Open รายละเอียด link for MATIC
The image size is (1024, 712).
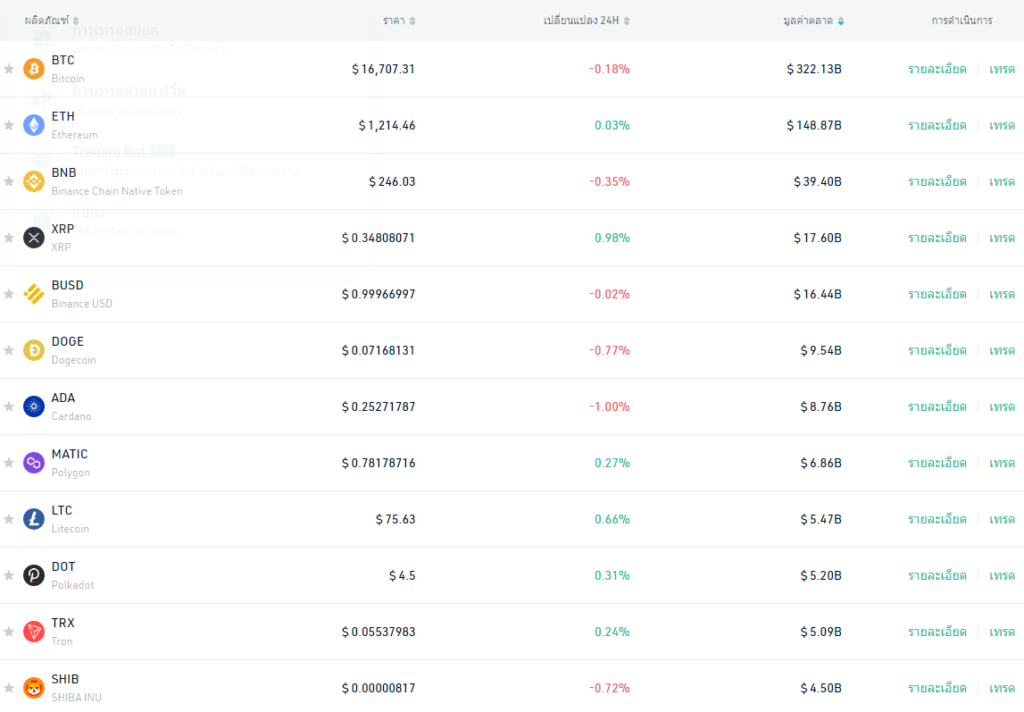pos(937,462)
